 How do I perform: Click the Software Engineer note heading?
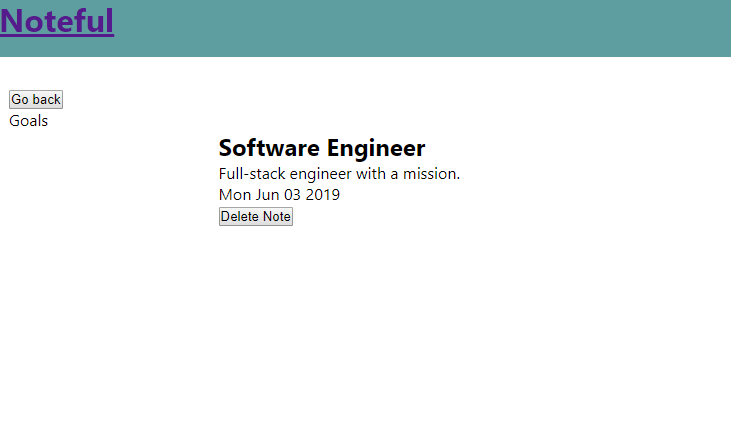[321, 148]
